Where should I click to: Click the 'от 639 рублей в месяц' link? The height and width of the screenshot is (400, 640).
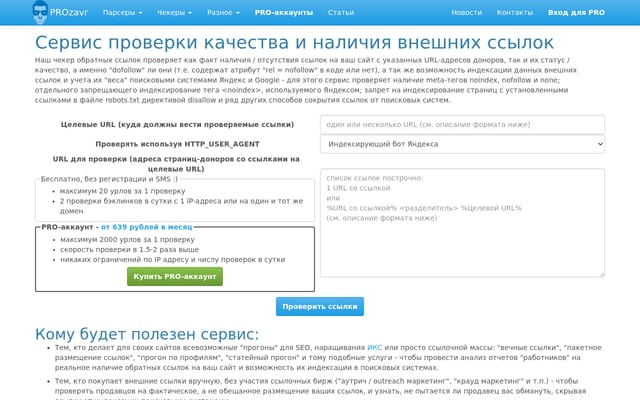147,227
